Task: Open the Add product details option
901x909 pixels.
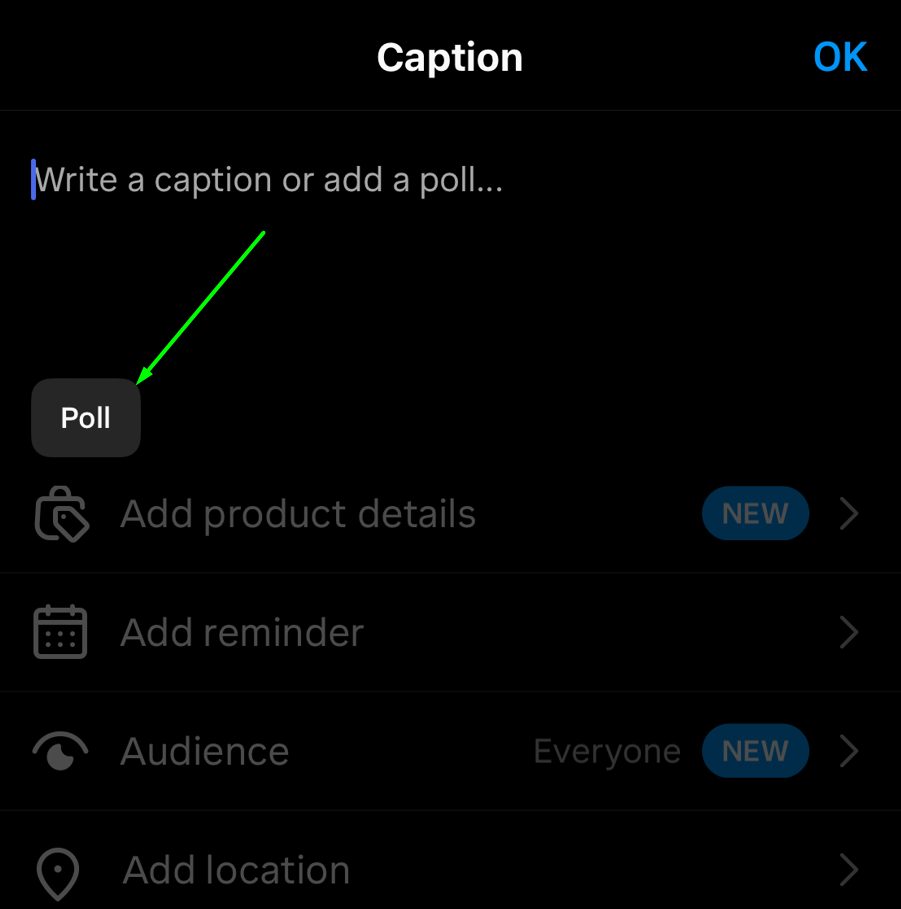Action: point(298,514)
